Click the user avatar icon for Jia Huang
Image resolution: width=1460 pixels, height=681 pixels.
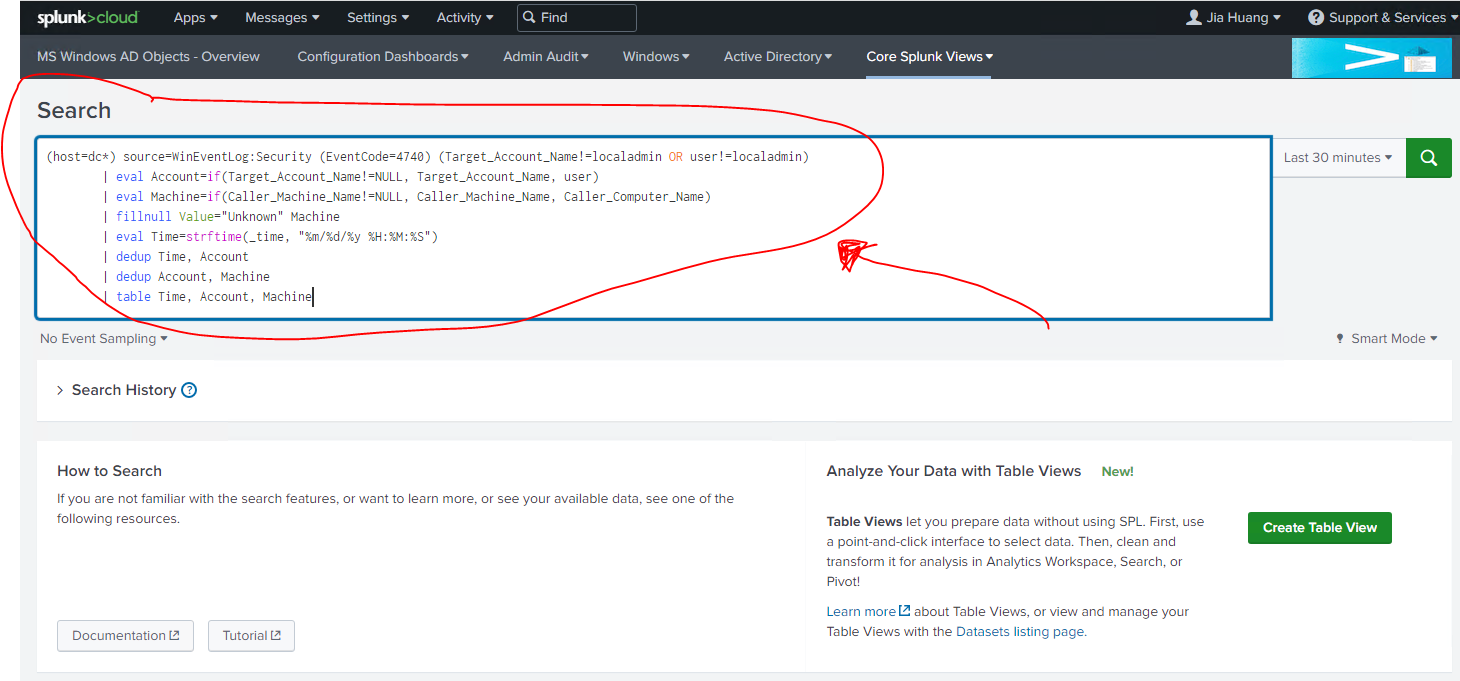click(1193, 18)
